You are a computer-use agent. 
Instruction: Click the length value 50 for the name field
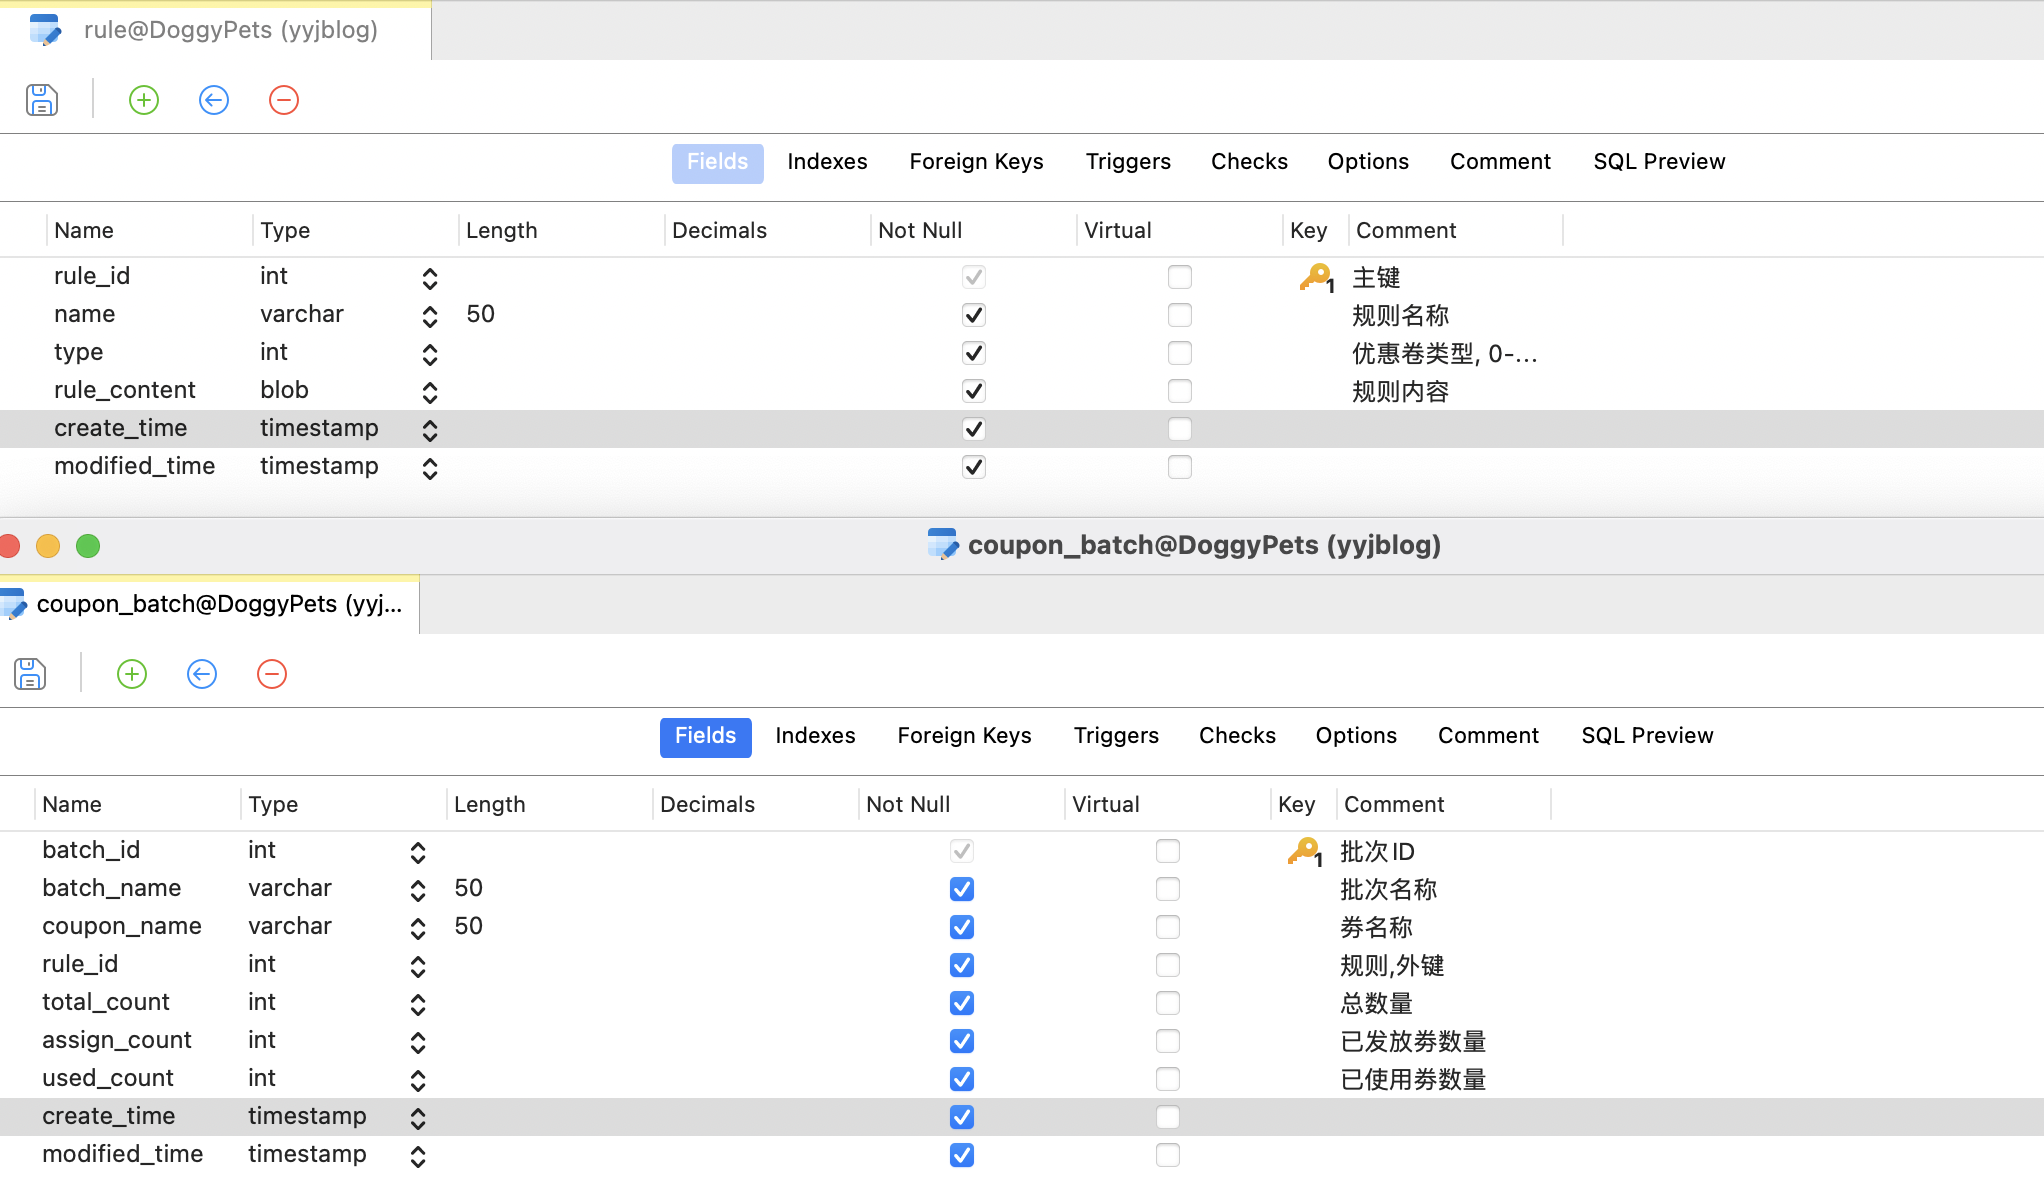pyautogui.click(x=480, y=315)
